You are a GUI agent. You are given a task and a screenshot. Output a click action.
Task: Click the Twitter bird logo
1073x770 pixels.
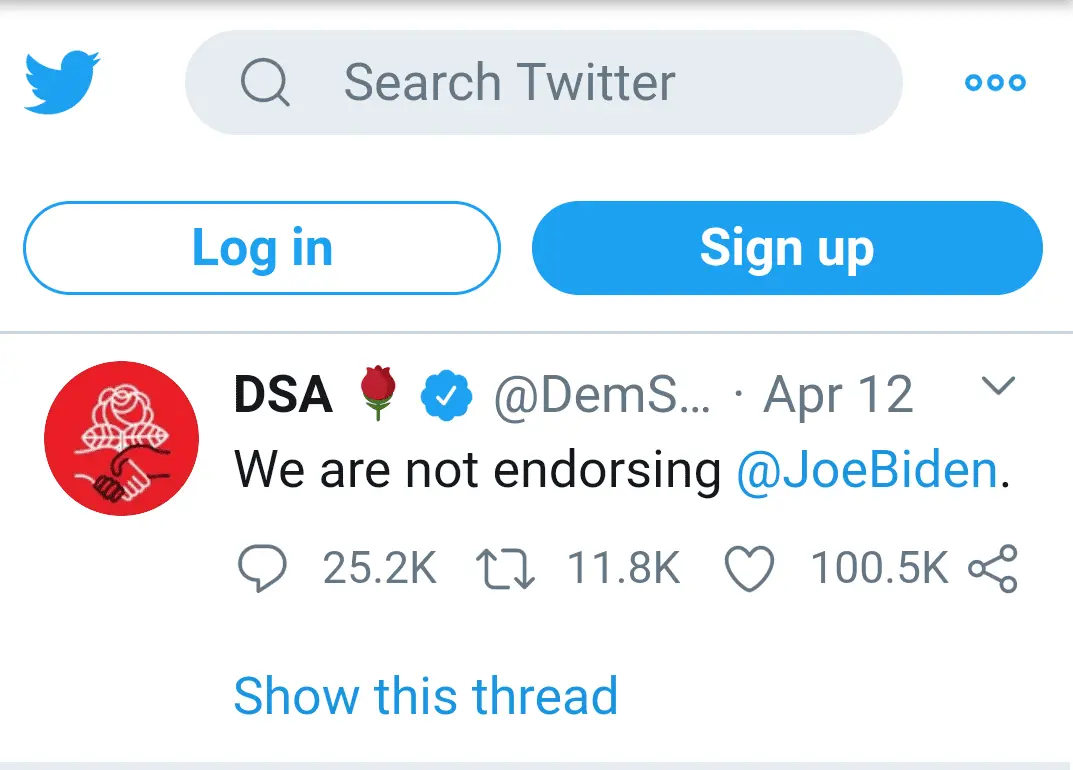point(62,82)
